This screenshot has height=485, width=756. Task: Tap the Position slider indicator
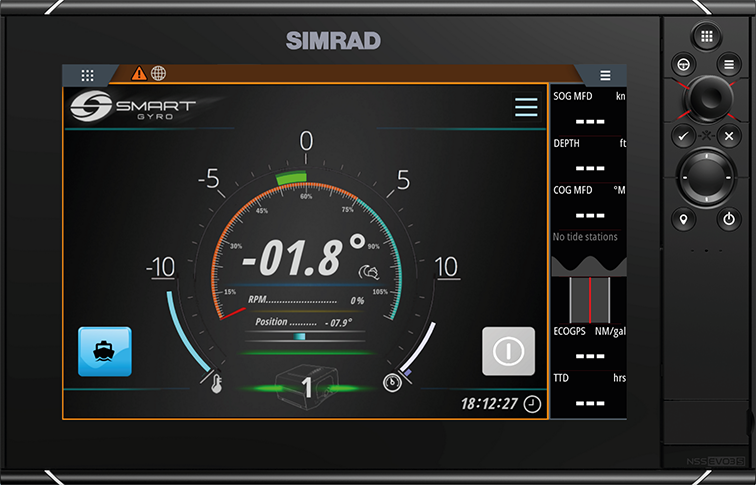click(x=300, y=337)
